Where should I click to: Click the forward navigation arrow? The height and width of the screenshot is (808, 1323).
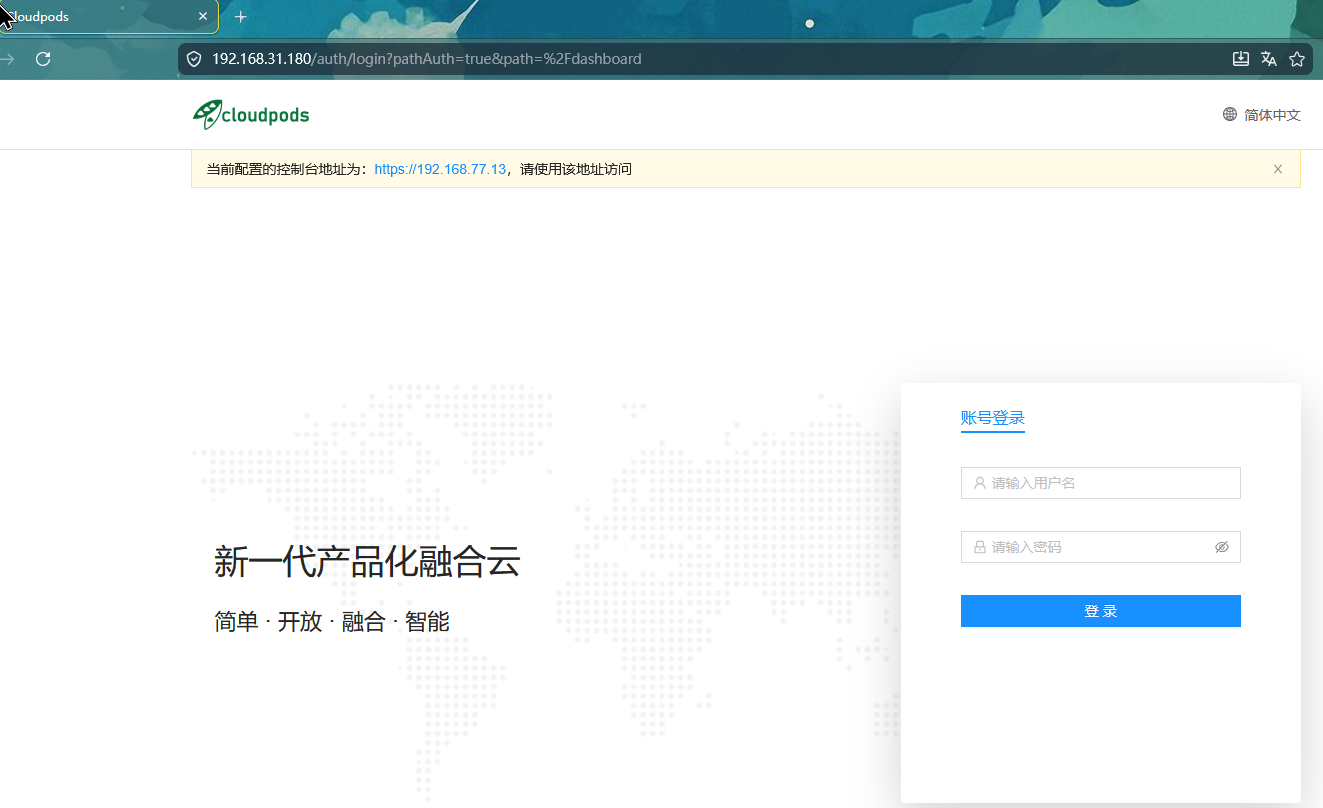8,59
